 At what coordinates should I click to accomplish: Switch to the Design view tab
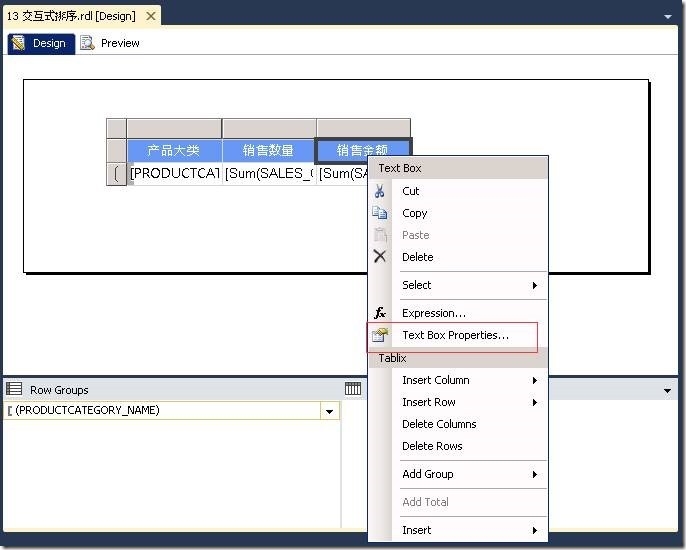tap(41, 43)
